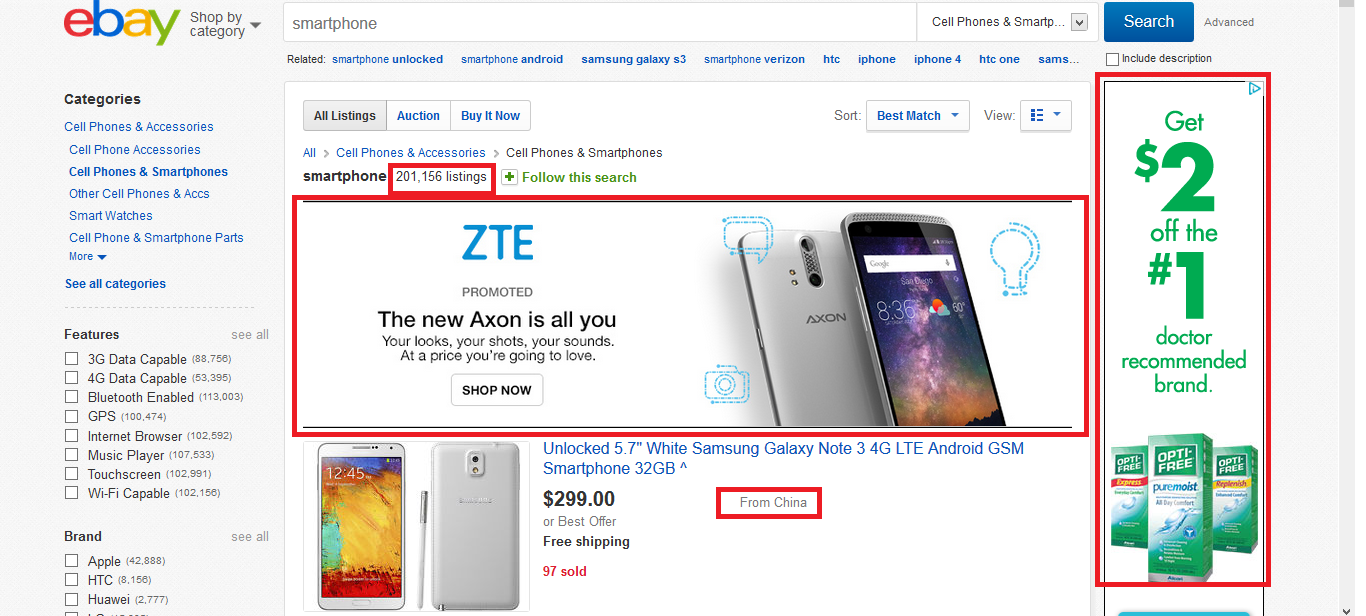Click the SHOP NOW button
The image size is (1366, 616).
[x=497, y=390]
